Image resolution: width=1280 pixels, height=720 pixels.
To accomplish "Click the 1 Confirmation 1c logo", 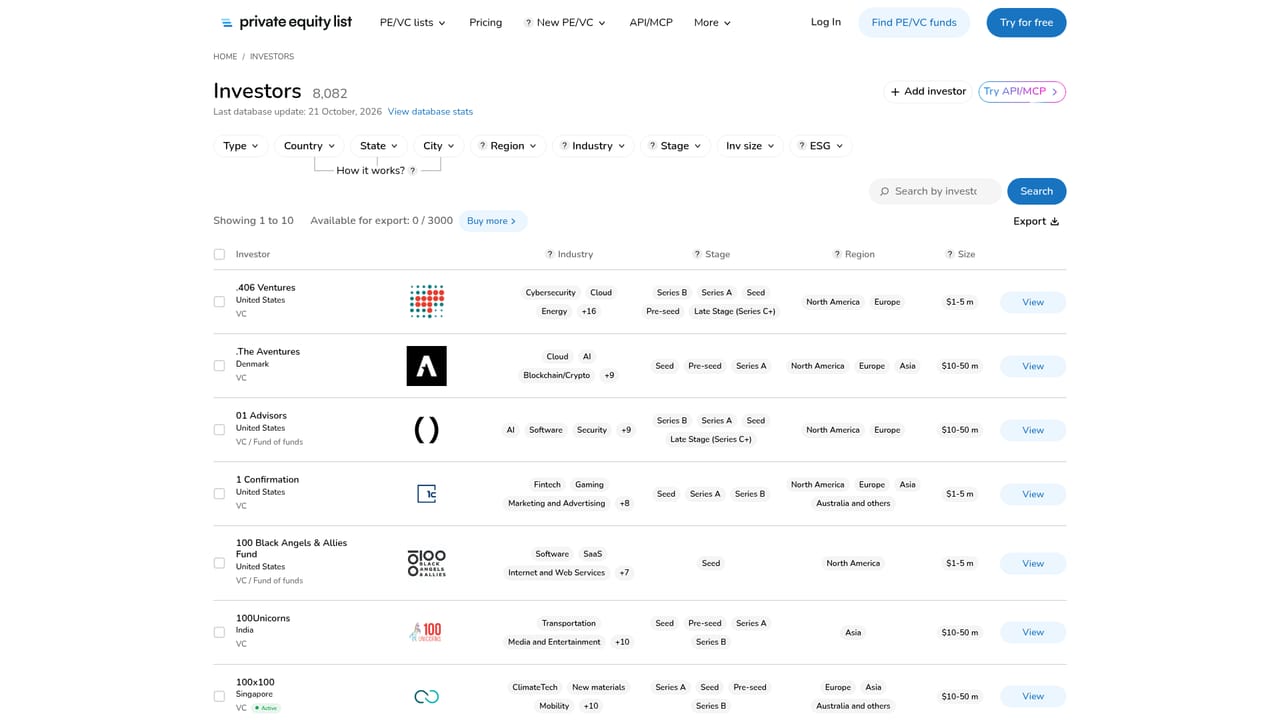I will tap(426, 494).
